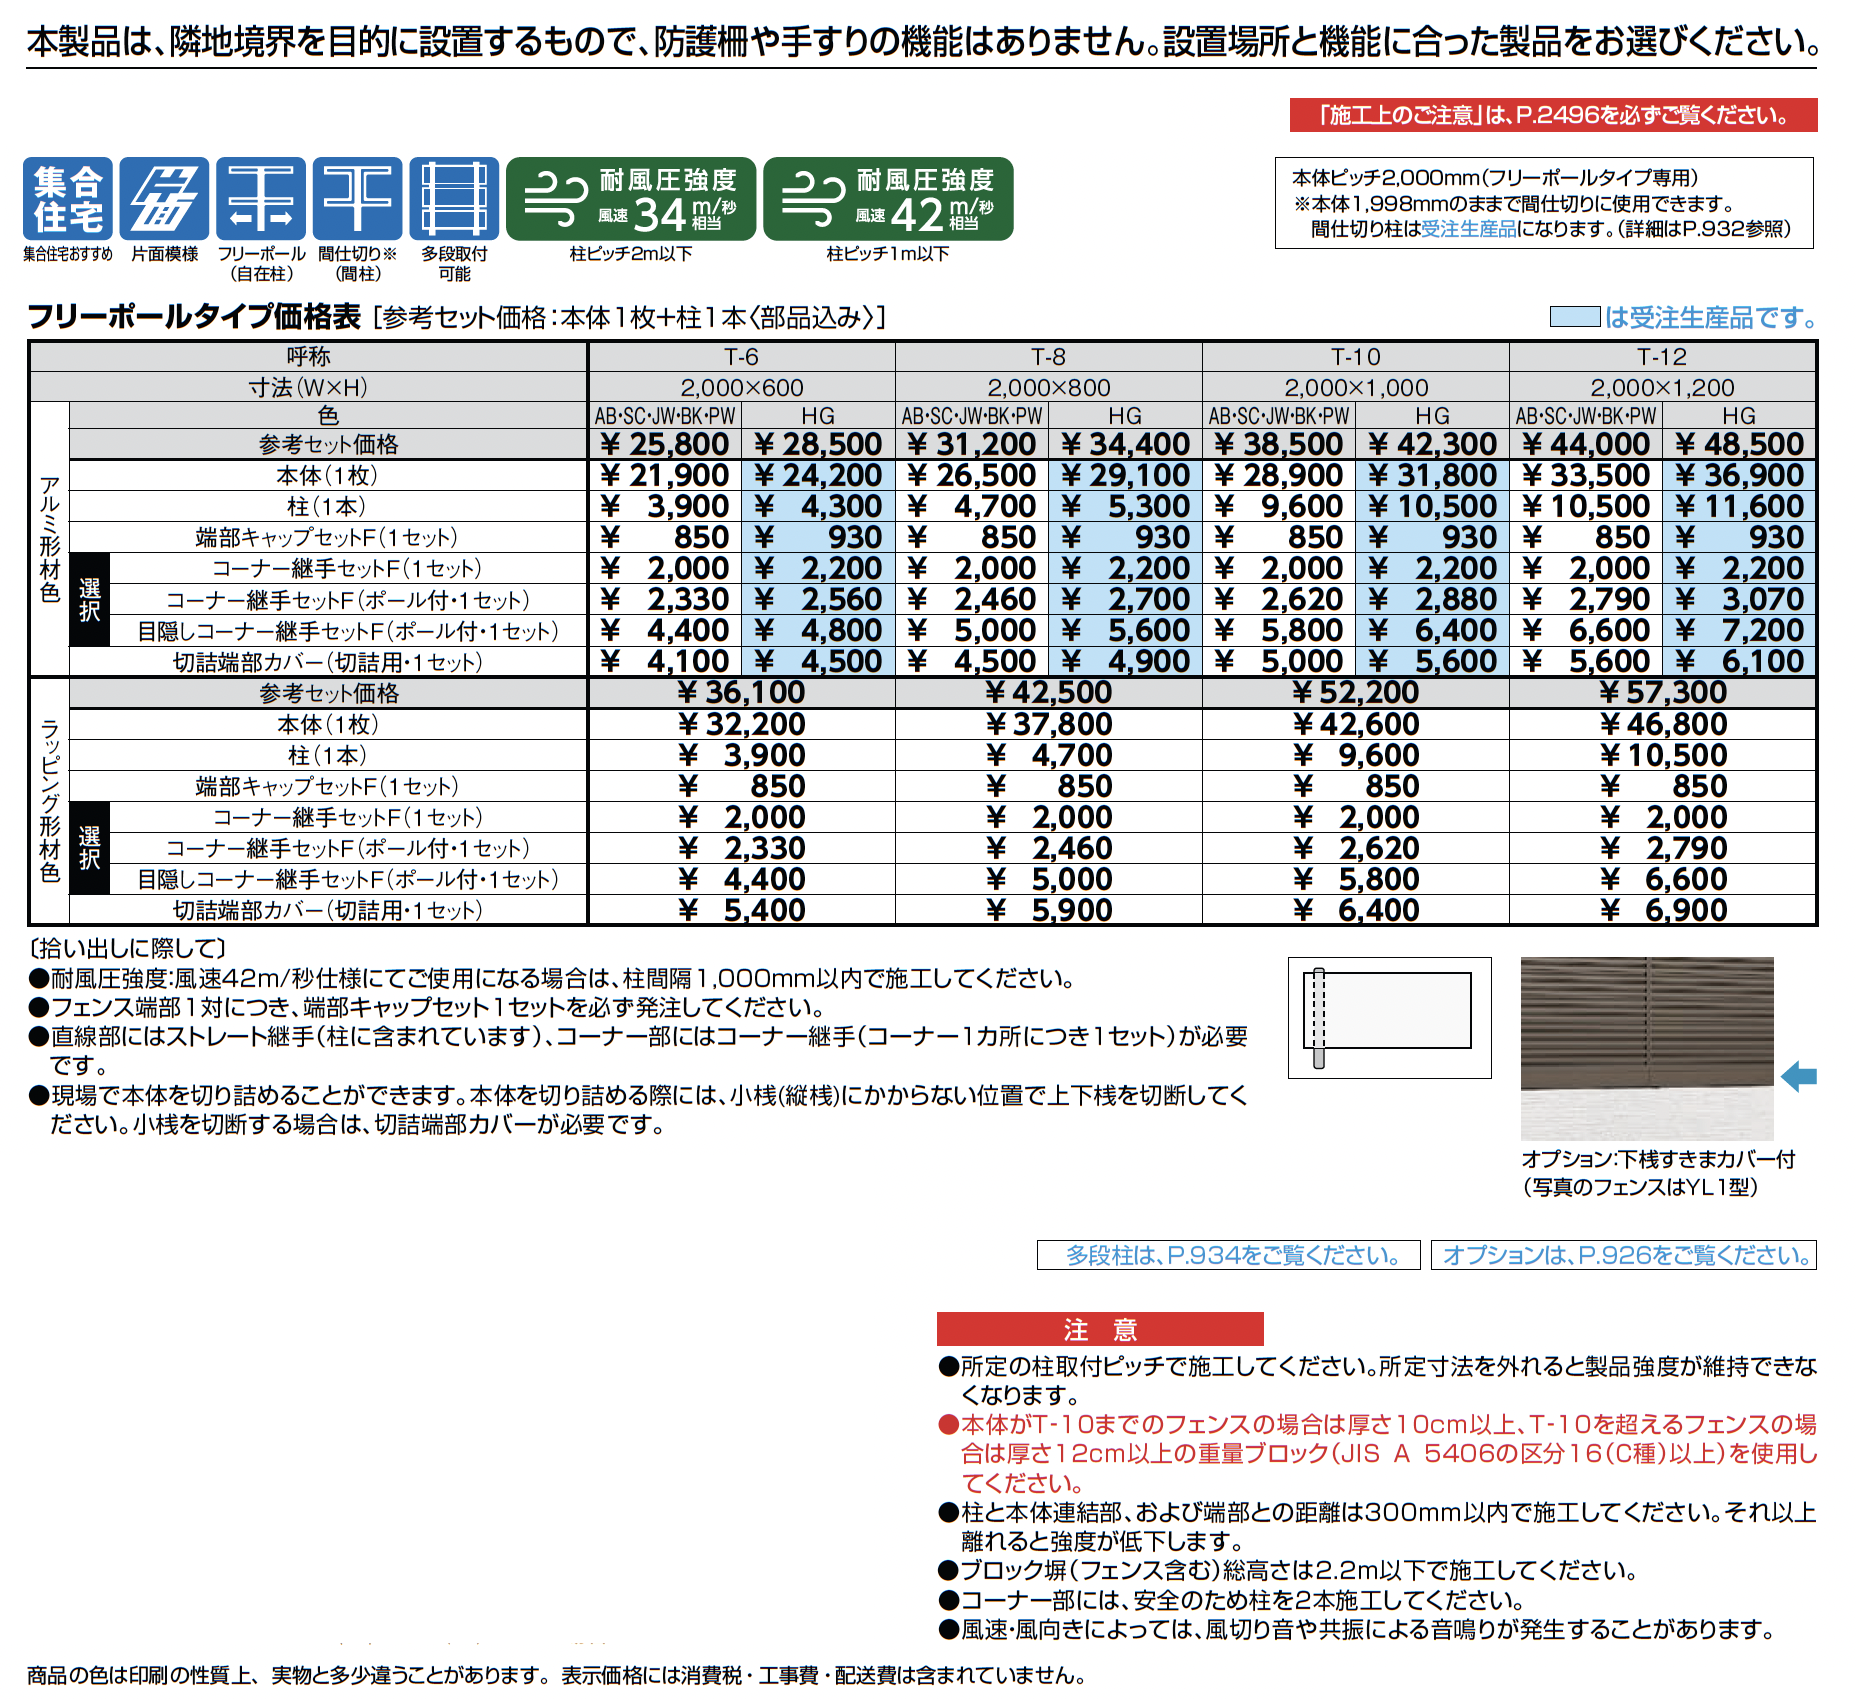Click the red 注意 caution header

pyautogui.click(x=1100, y=1329)
